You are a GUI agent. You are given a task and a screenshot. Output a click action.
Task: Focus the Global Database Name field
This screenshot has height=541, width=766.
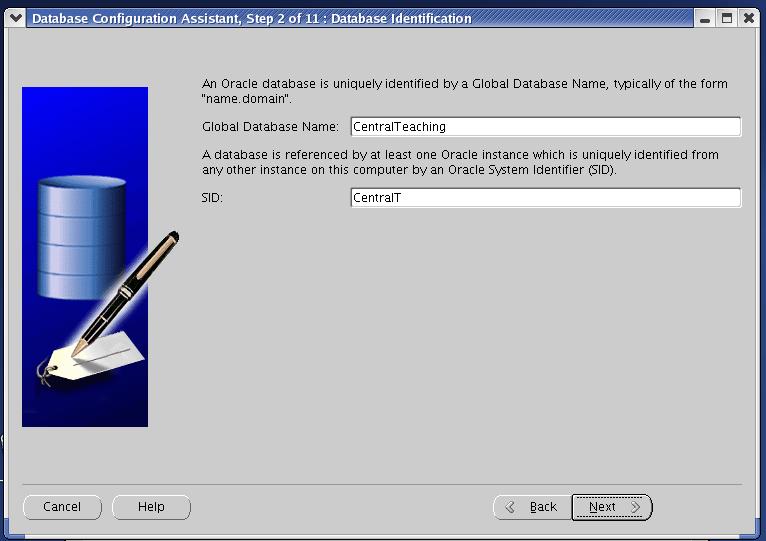click(x=545, y=127)
